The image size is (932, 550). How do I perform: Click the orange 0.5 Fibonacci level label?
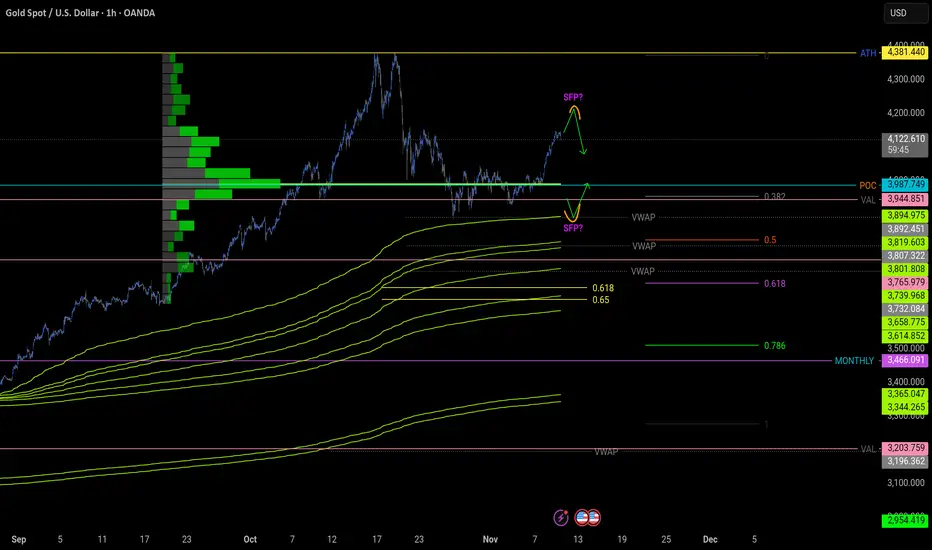pos(770,240)
